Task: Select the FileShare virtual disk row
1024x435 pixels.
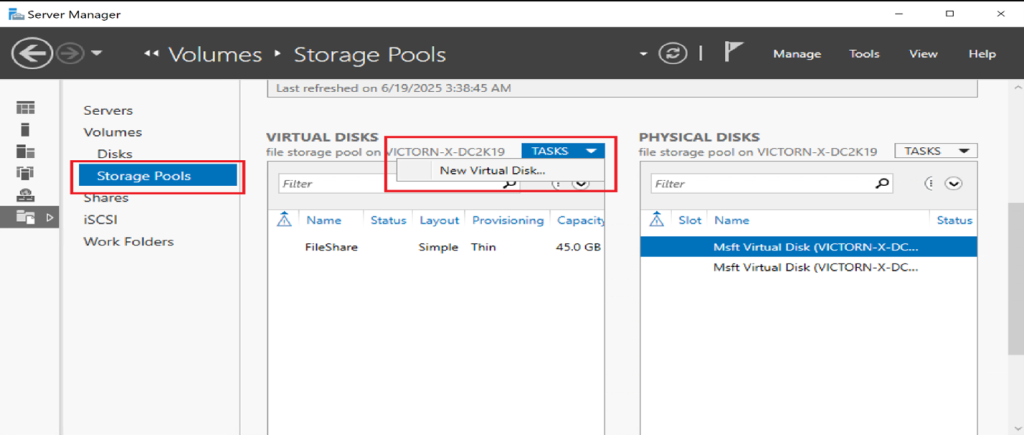Action: (x=331, y=247)
